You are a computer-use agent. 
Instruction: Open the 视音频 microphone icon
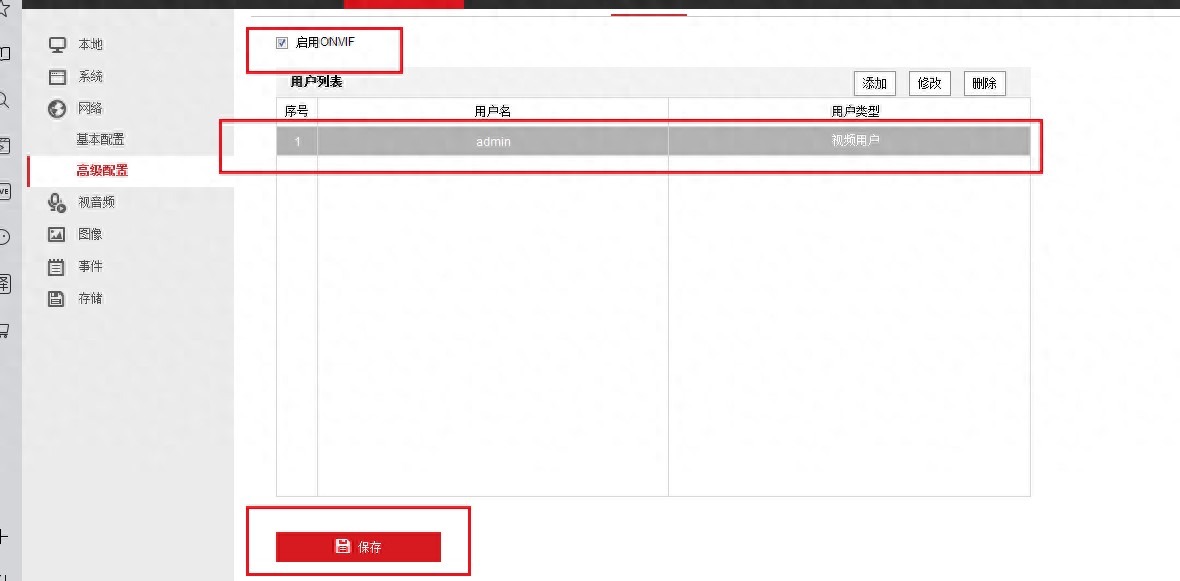pos(57,202)
